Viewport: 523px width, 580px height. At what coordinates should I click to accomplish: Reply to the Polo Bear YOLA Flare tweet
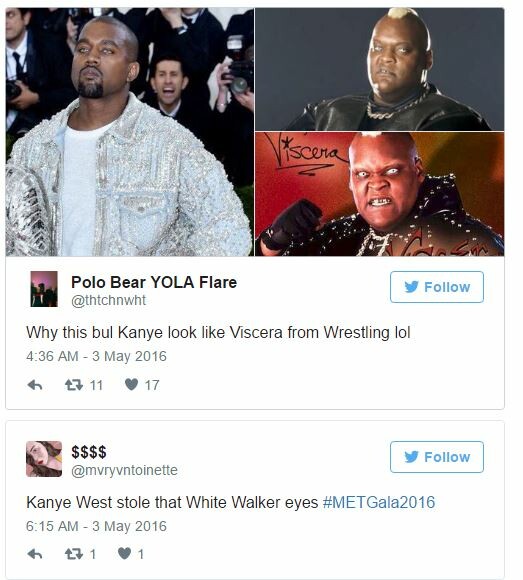coord(35,385)
